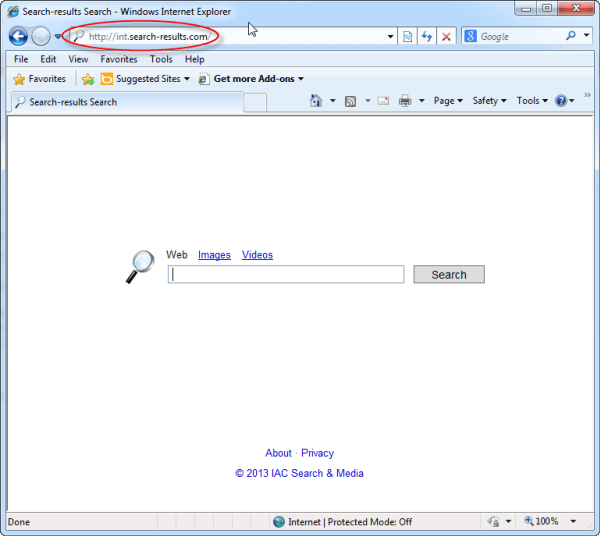The height and width of the screenshot is (536, 600).
Task: Click the Images link
Action: pos(214,255)
